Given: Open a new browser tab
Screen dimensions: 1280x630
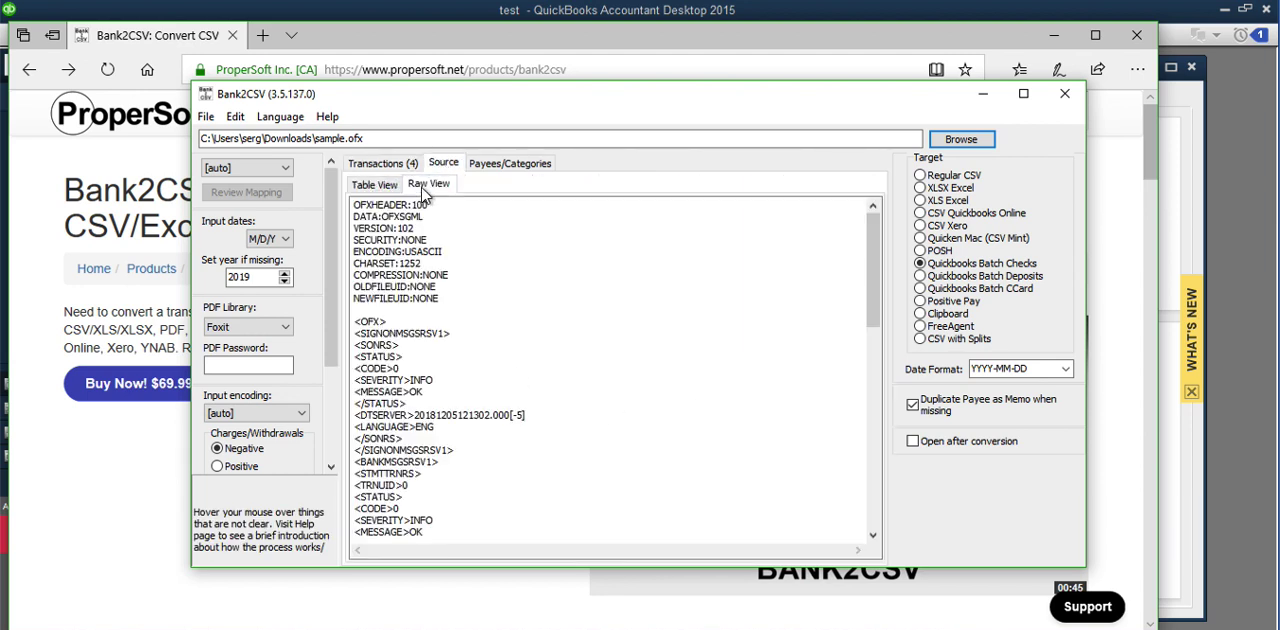Looking at the screenshot, I should click(x=262, y=35).
